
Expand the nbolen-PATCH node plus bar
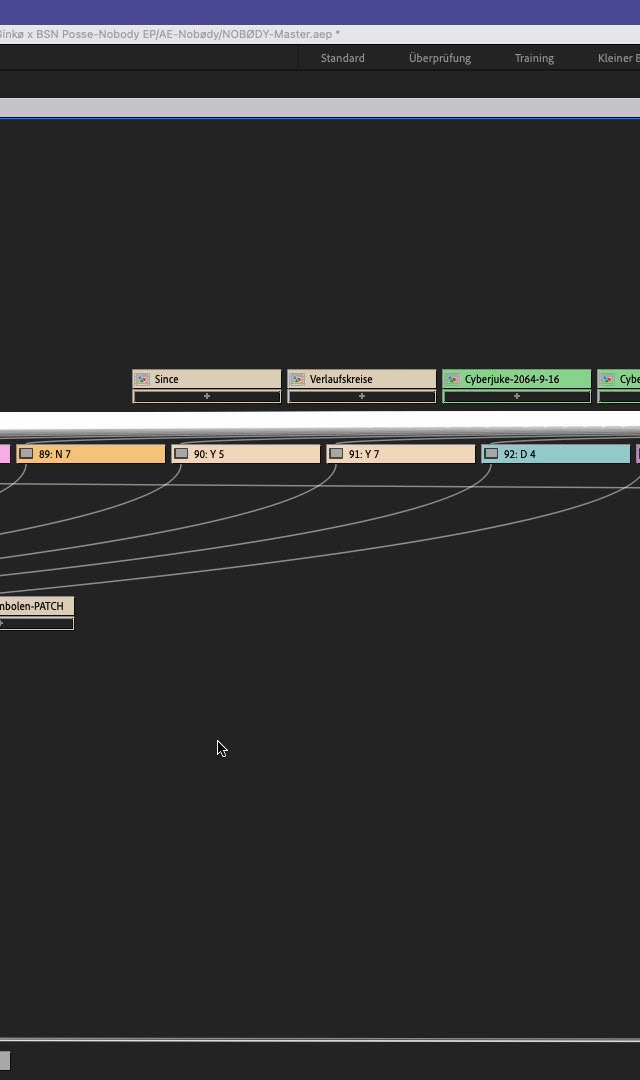[36, 623]
